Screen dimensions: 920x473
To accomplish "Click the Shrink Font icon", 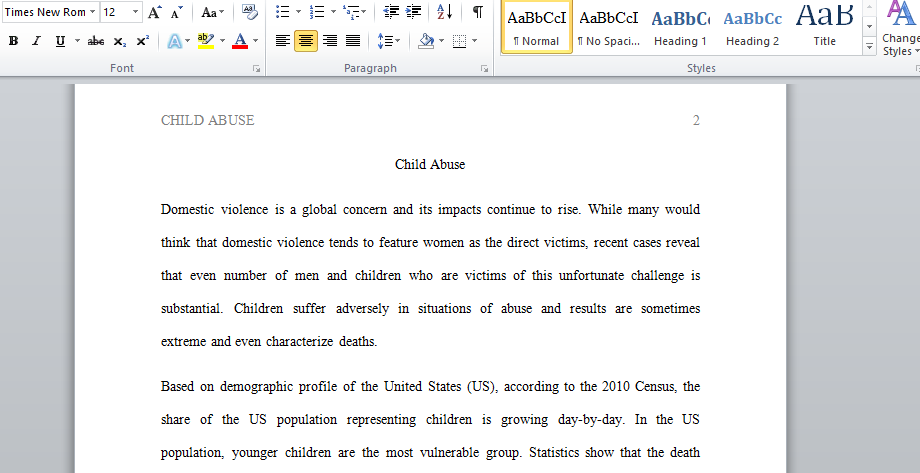I will [x=177, y=12].
